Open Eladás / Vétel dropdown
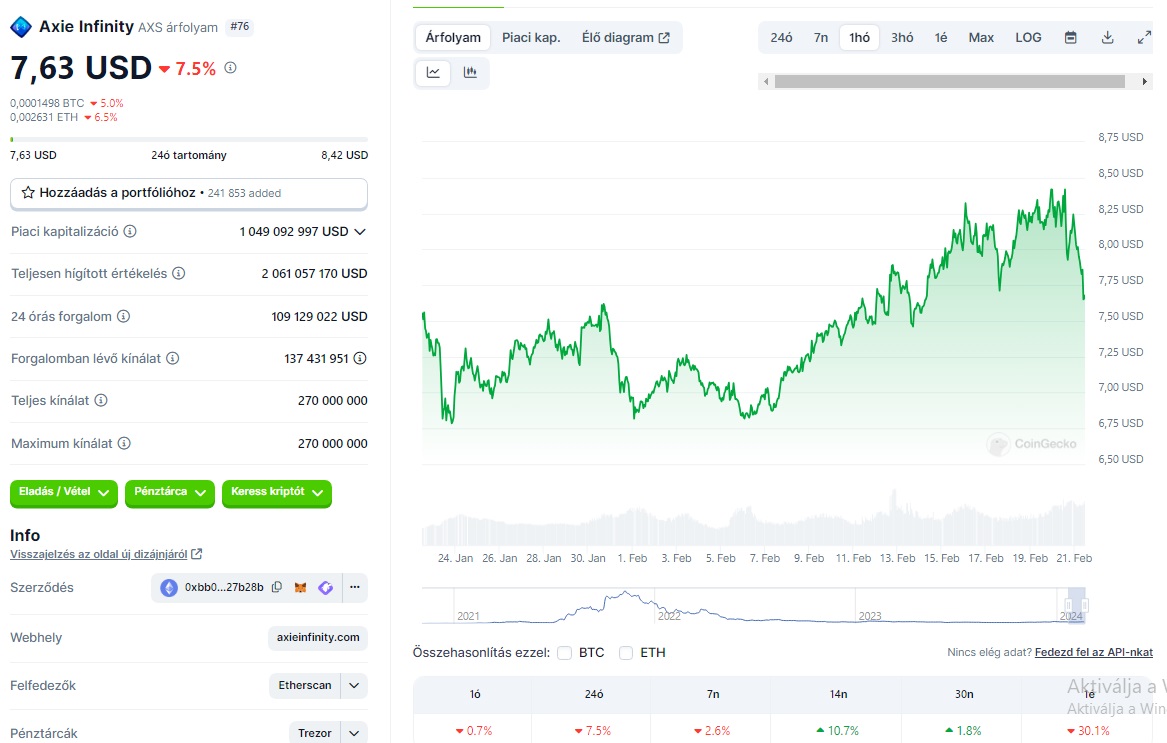The height and width of the screenshot is (743, 1167). (x=64, y=492)
